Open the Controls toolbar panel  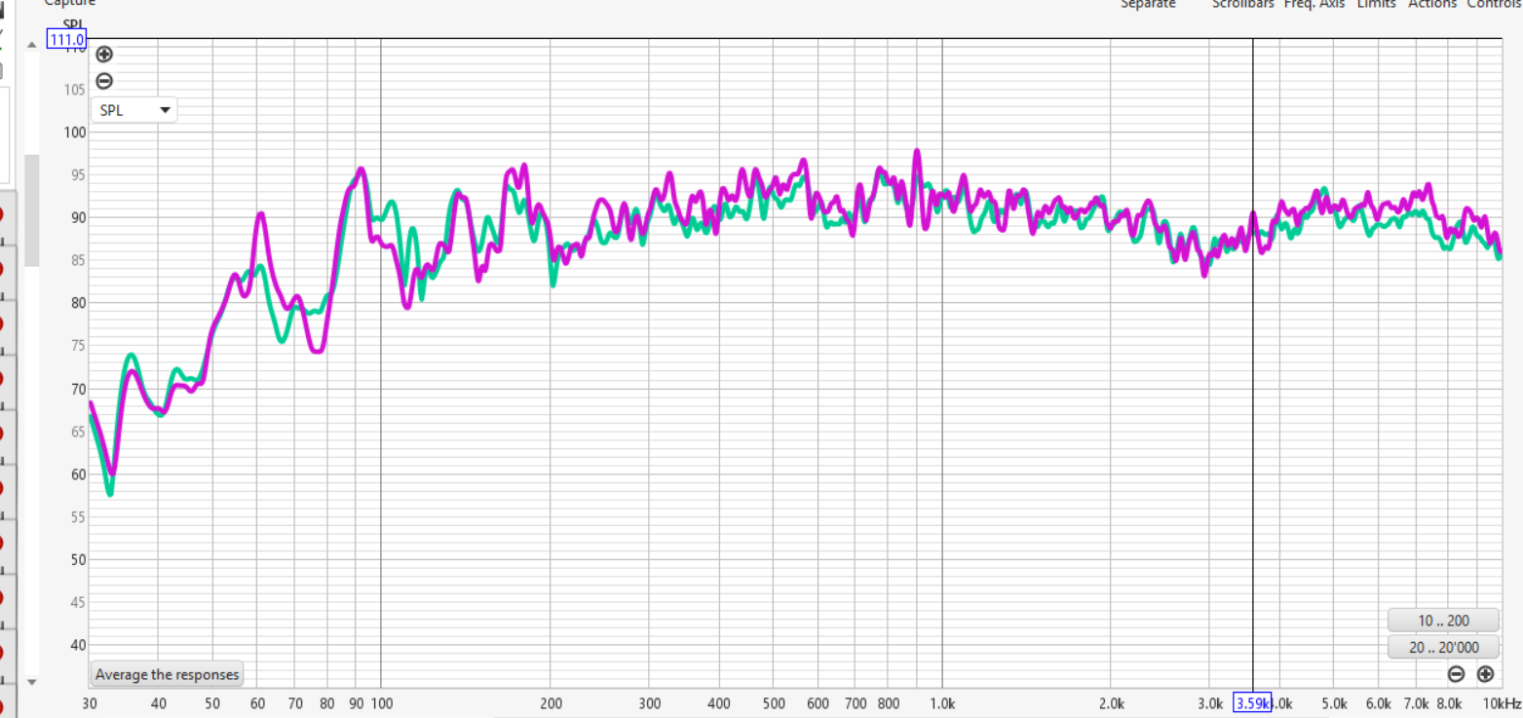pyautogui.click(x=1494, y=5)
